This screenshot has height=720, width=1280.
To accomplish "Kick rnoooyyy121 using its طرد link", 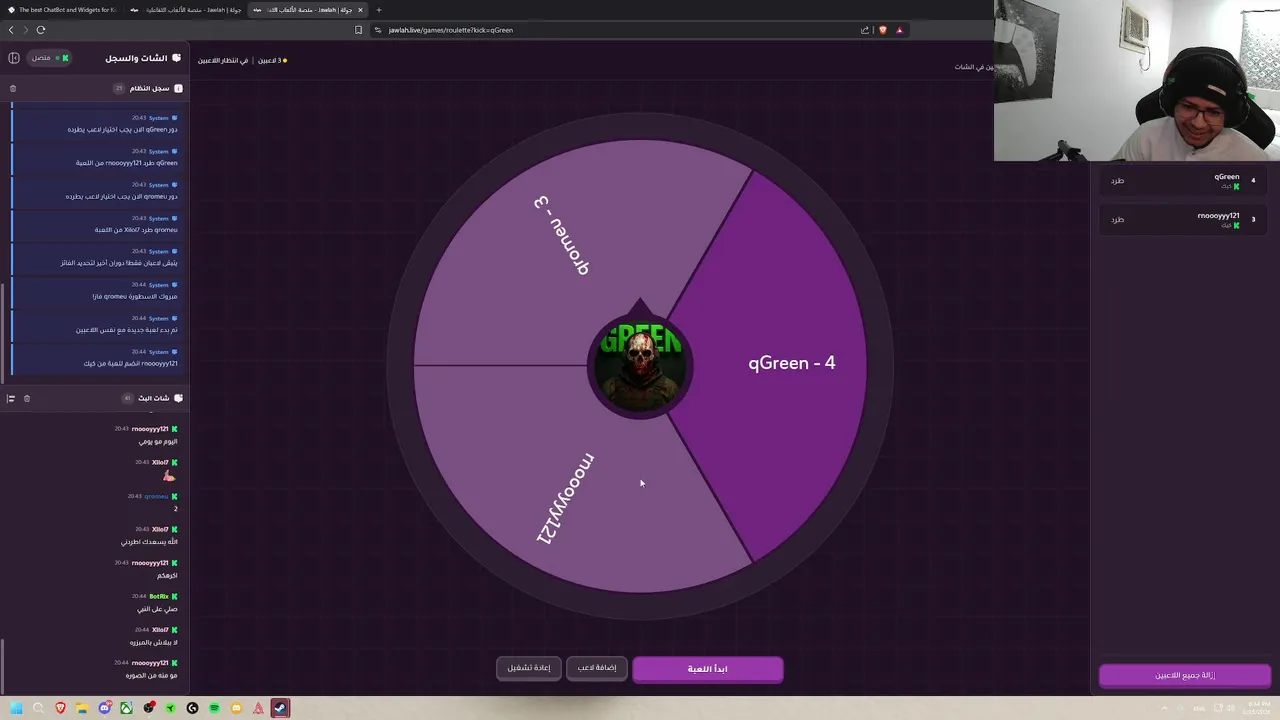I will 1117,220.
